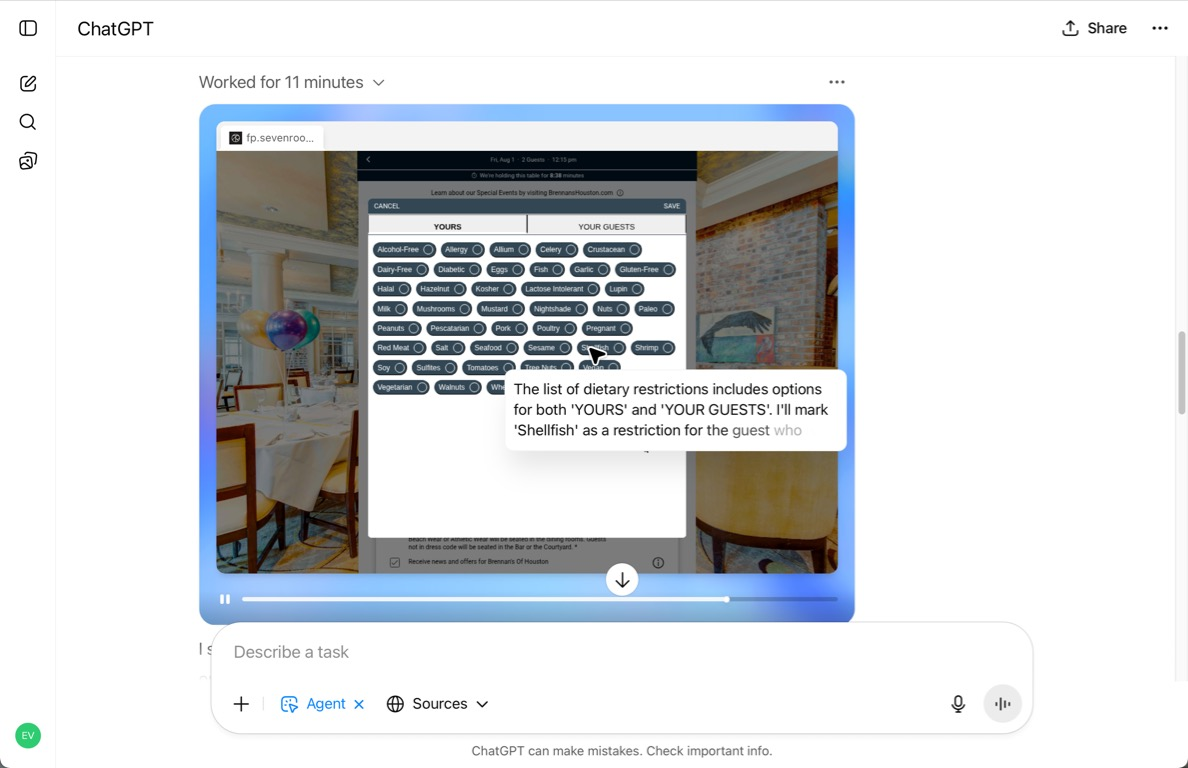Screen dimensions: 1188x768
Task: Click the Share button
Action: point(1094,28)
